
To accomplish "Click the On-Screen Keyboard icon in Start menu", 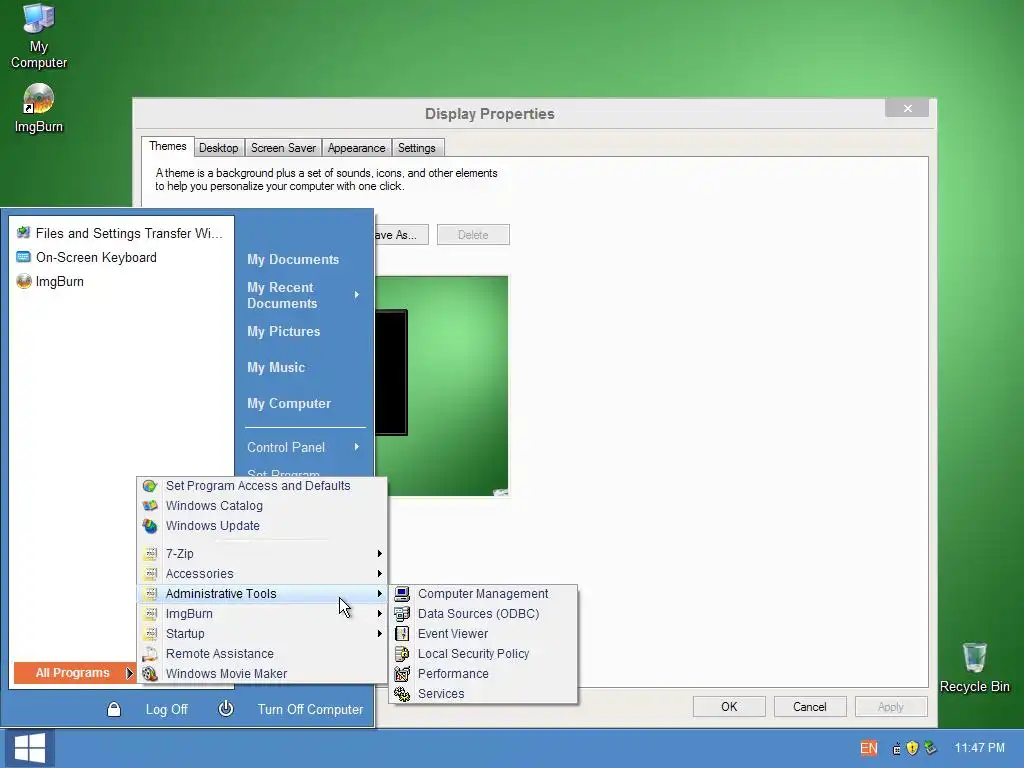I will pos(24,257).
